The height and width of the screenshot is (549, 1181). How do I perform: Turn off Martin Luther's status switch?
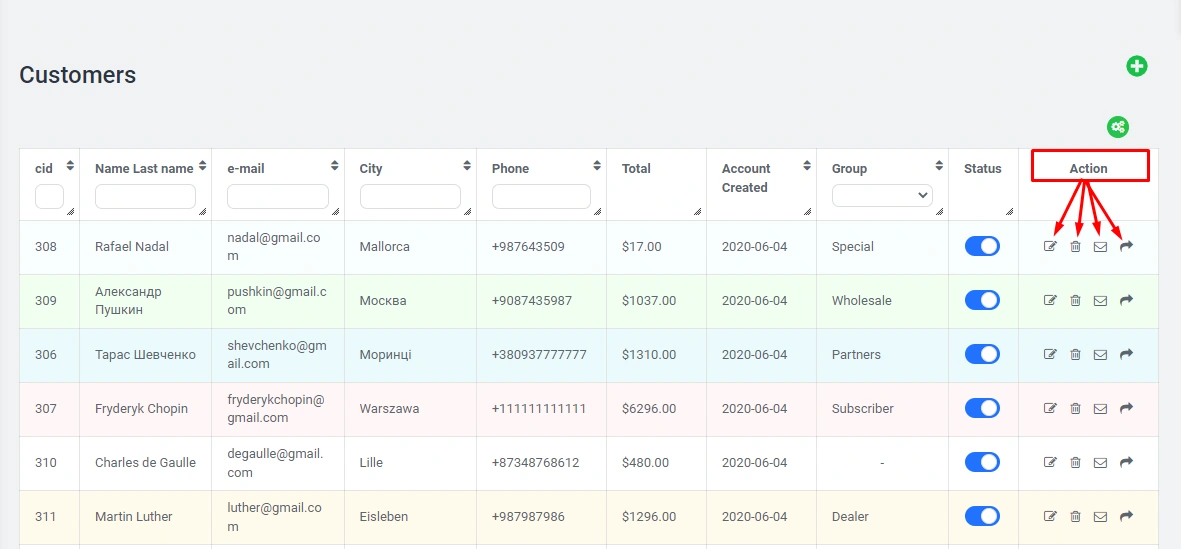coord(982,516)
